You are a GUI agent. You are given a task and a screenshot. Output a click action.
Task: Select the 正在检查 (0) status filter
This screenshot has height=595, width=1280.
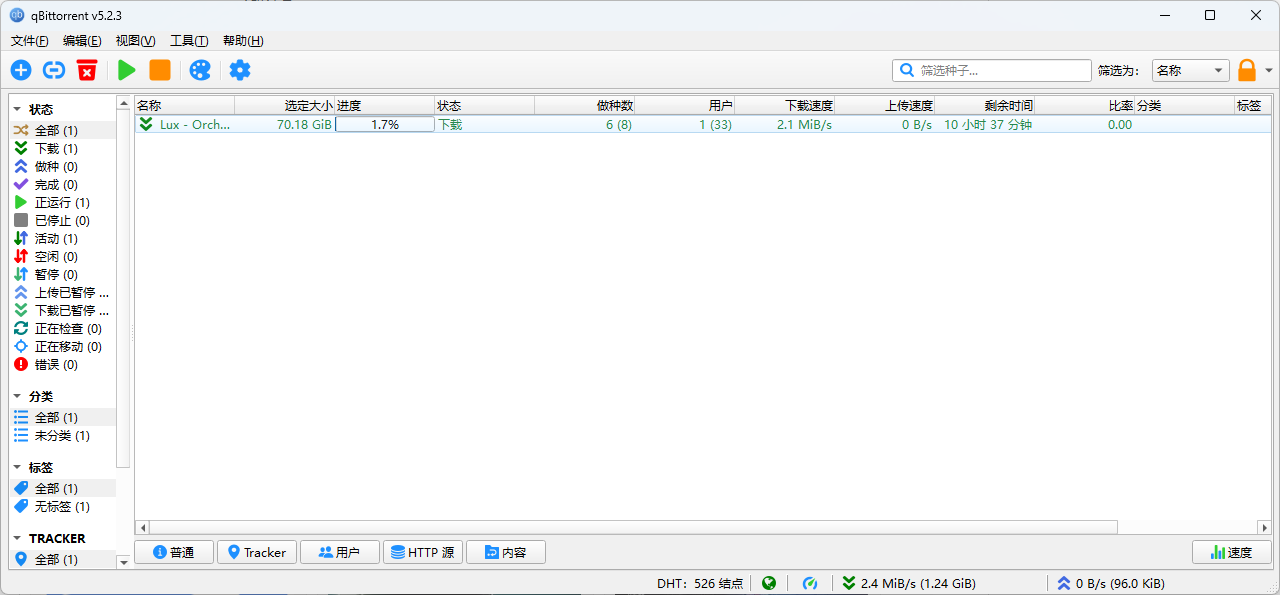pos(63,328)
